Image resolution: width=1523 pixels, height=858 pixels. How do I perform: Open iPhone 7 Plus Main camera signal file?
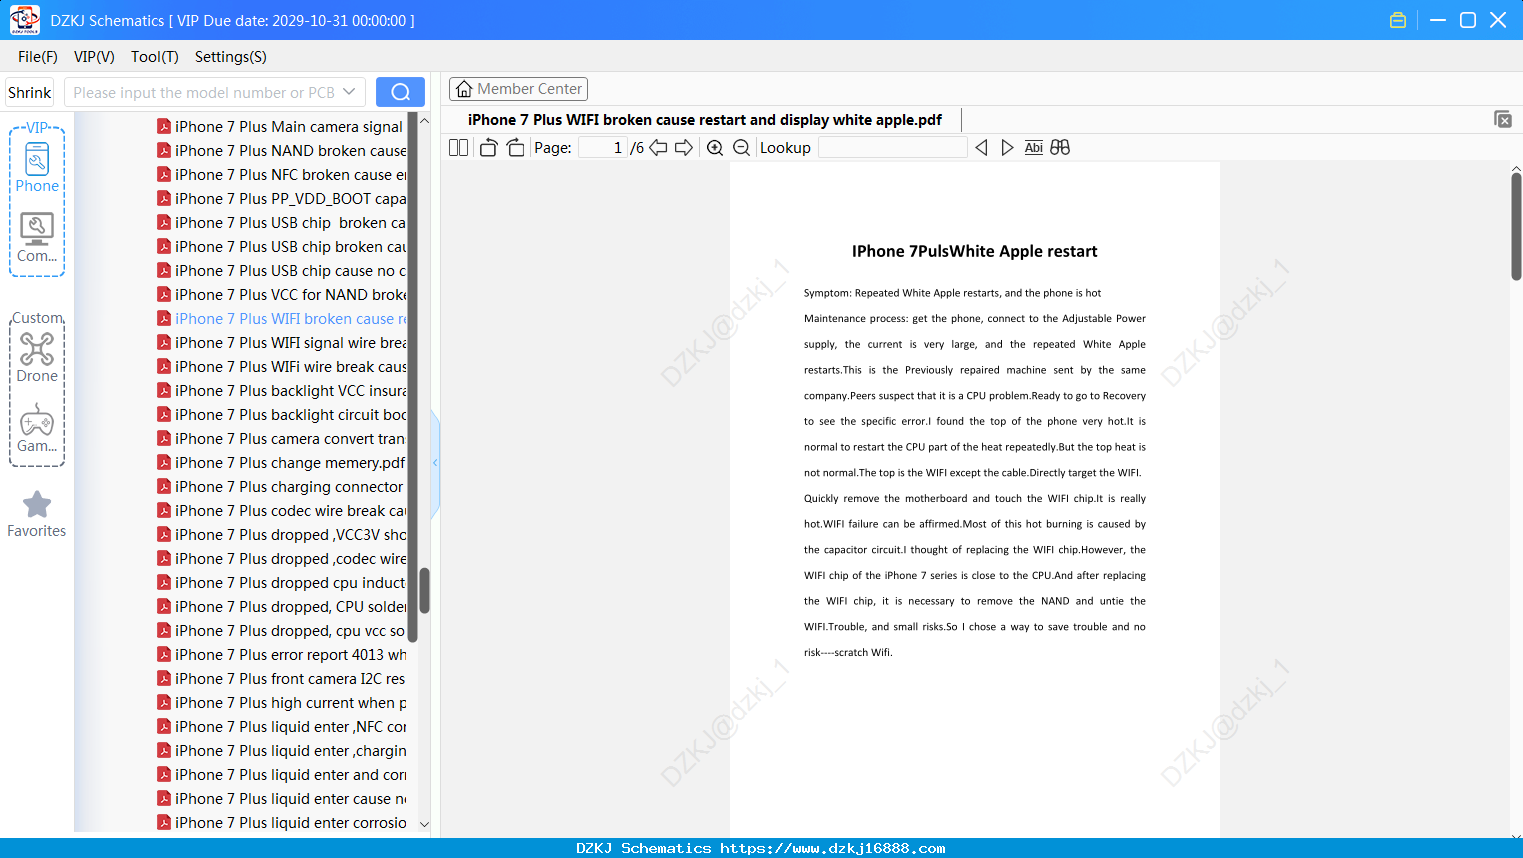(x=282, y=127)
